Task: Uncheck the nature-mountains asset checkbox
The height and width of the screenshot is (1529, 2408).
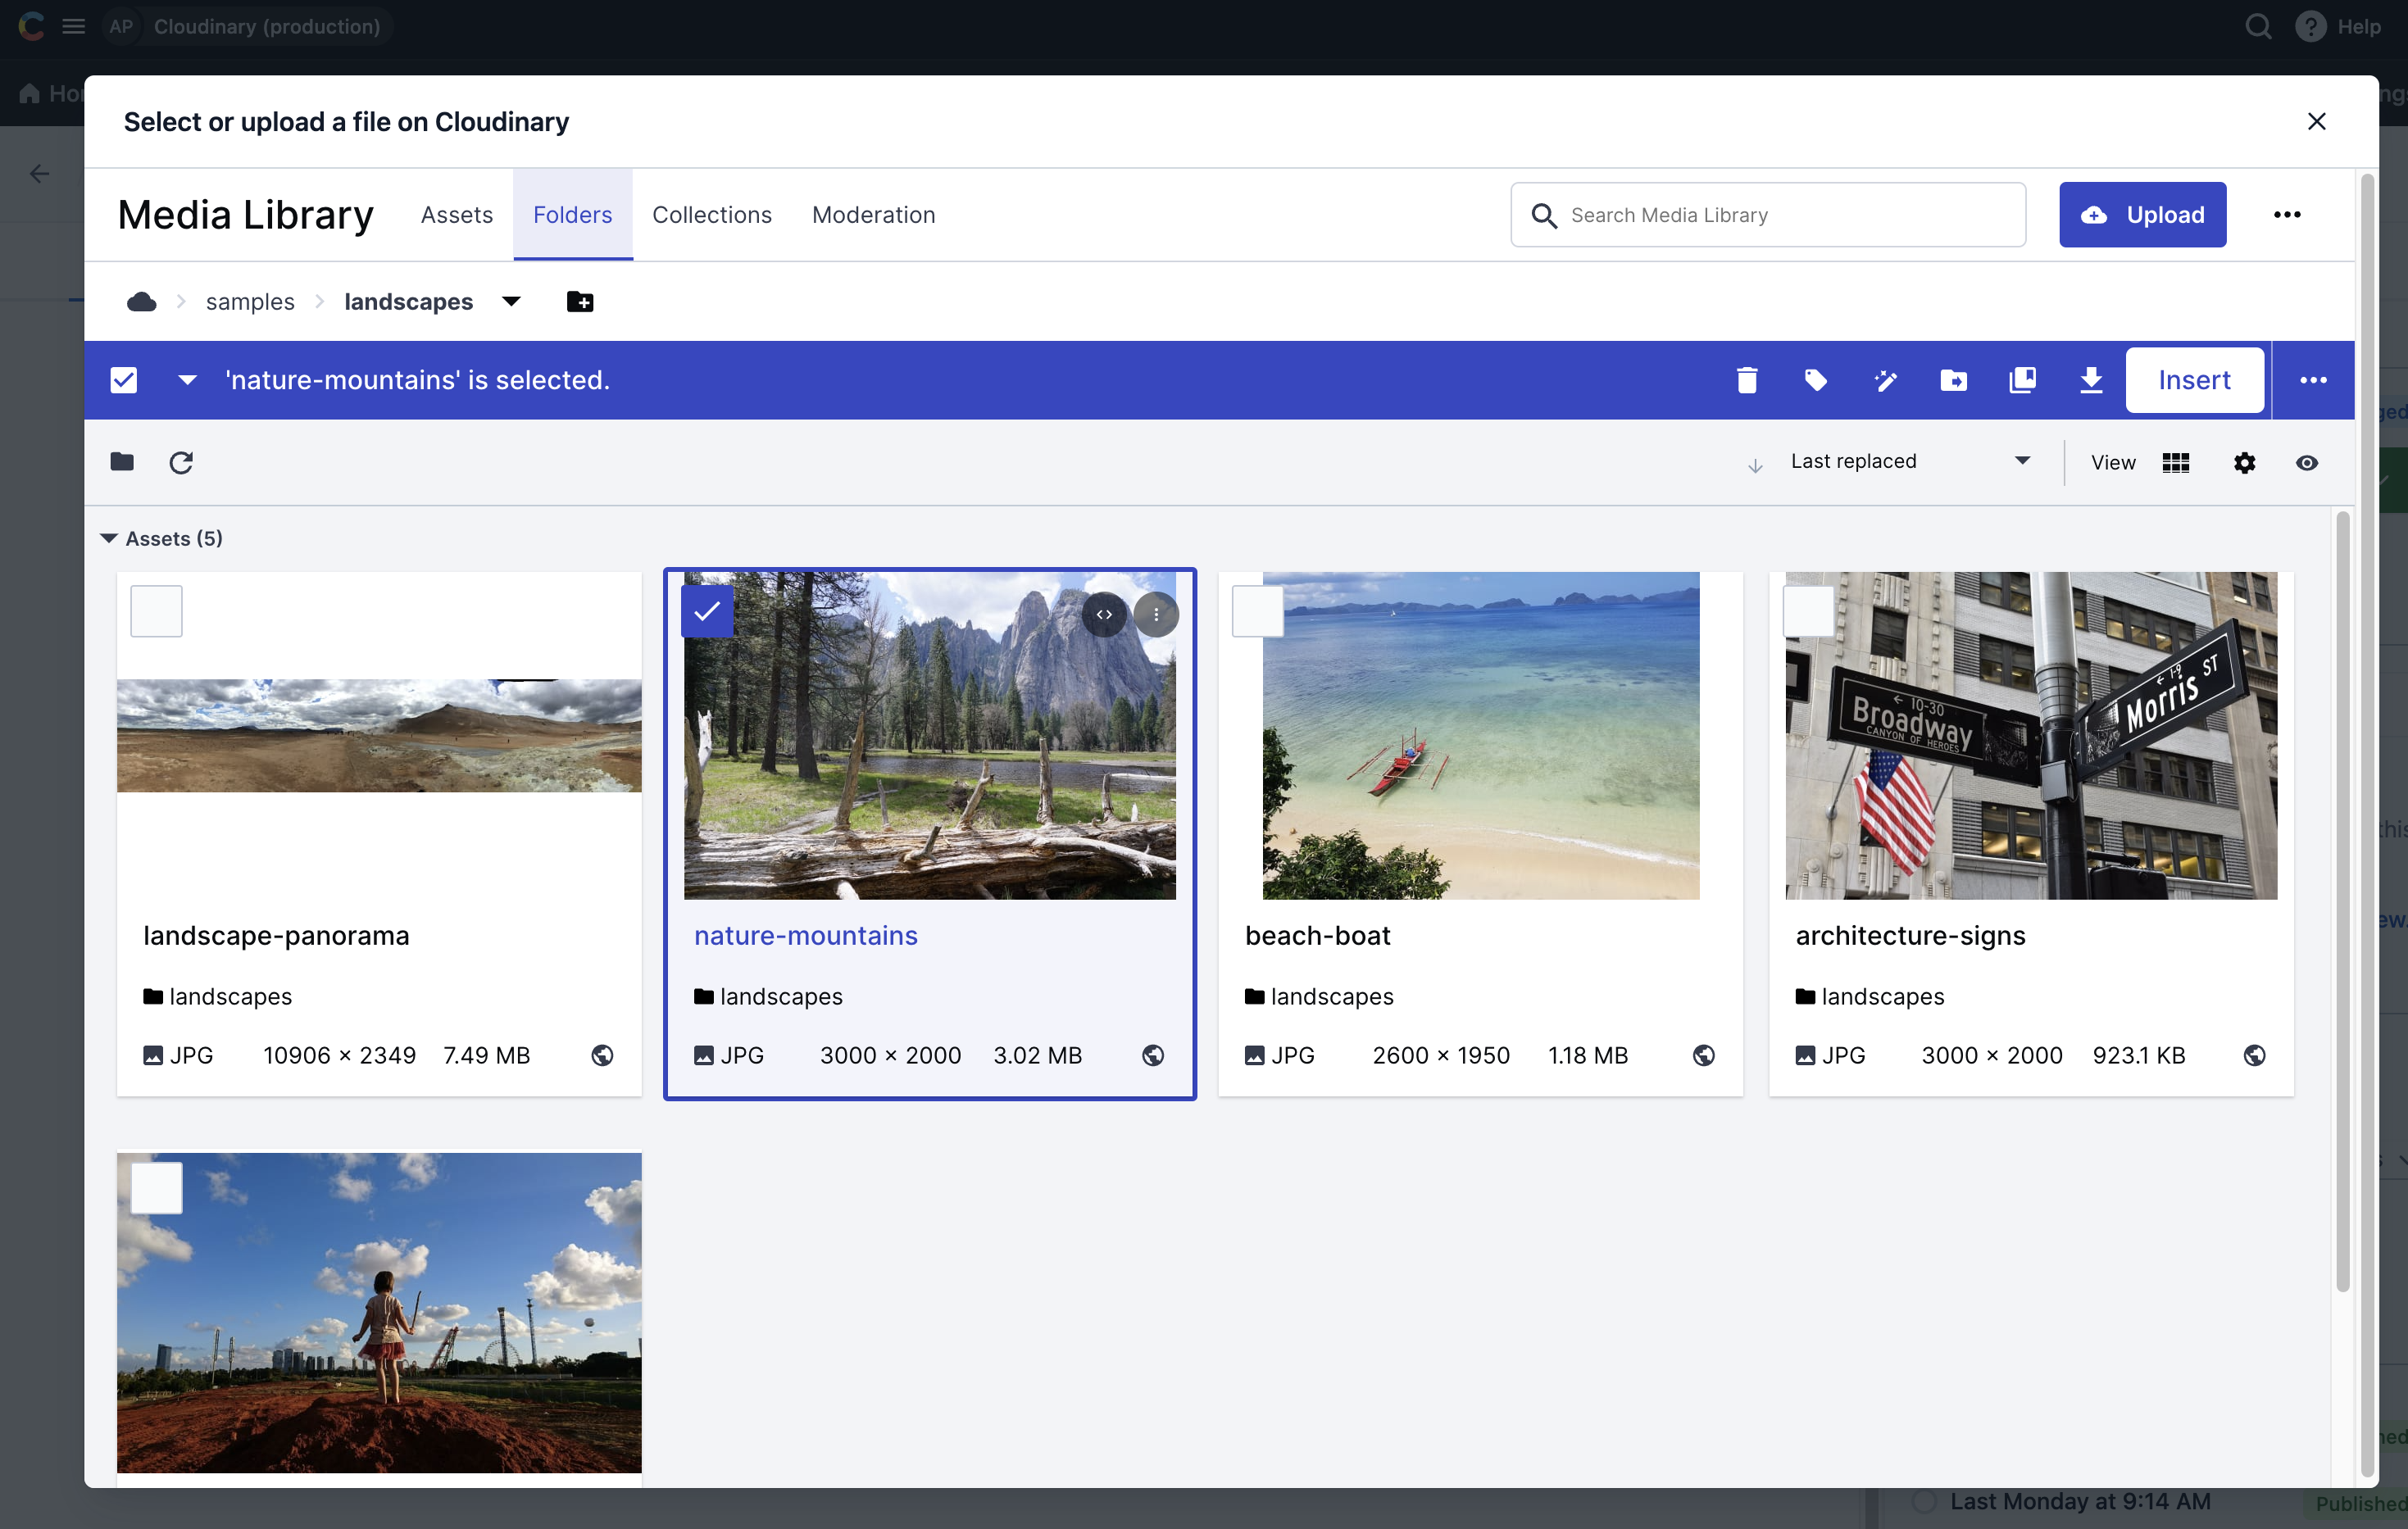Action: (707, 611)
